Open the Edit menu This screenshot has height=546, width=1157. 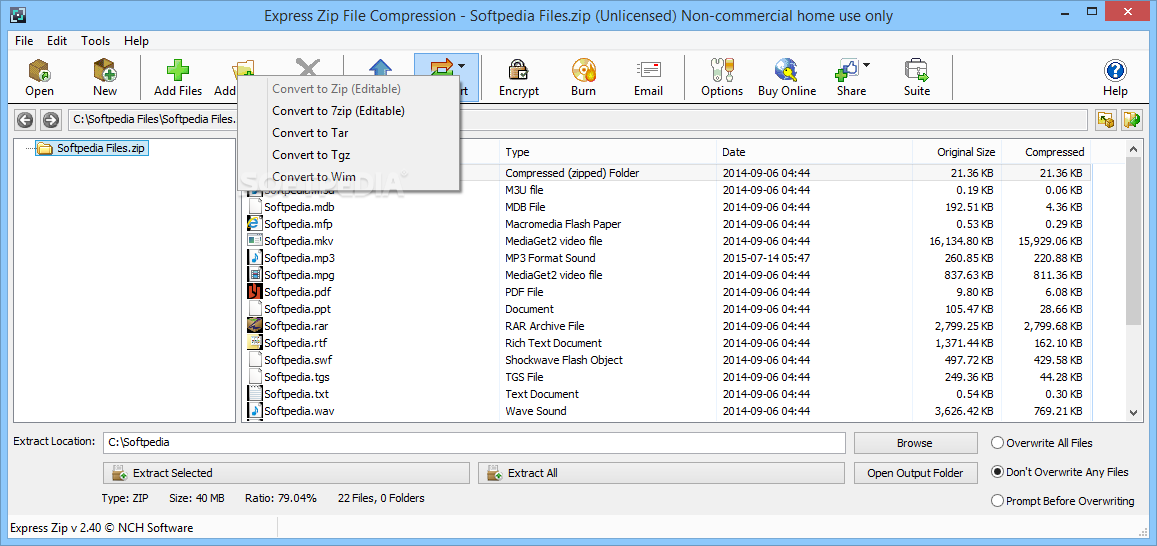(x=57, y=41)
